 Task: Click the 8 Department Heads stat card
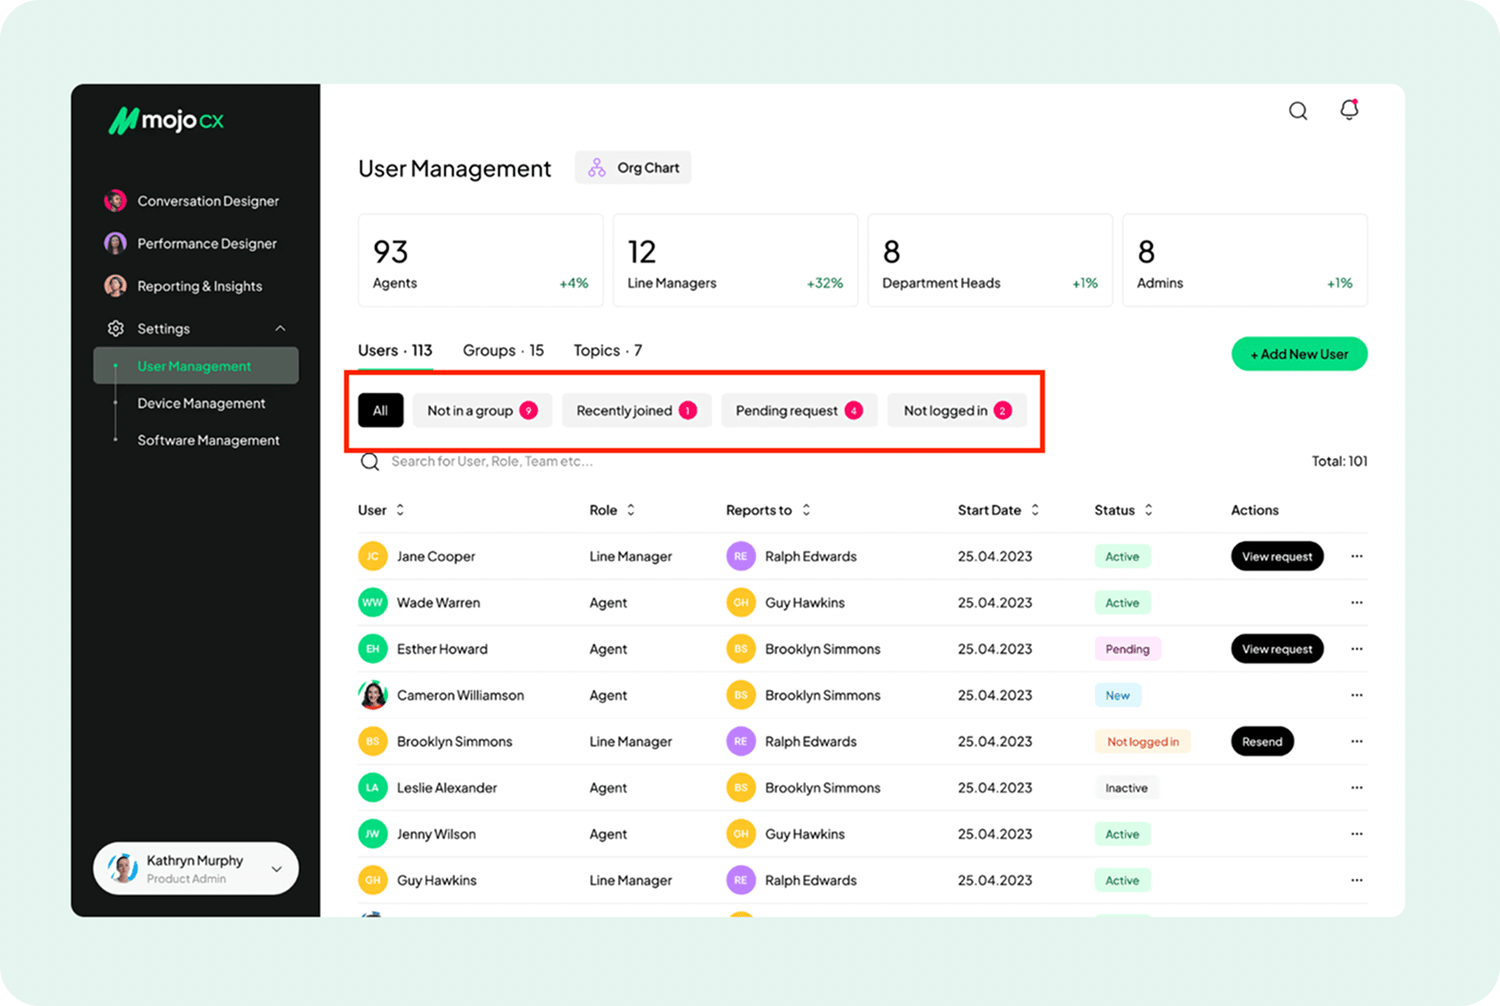[x=990, y=260]
